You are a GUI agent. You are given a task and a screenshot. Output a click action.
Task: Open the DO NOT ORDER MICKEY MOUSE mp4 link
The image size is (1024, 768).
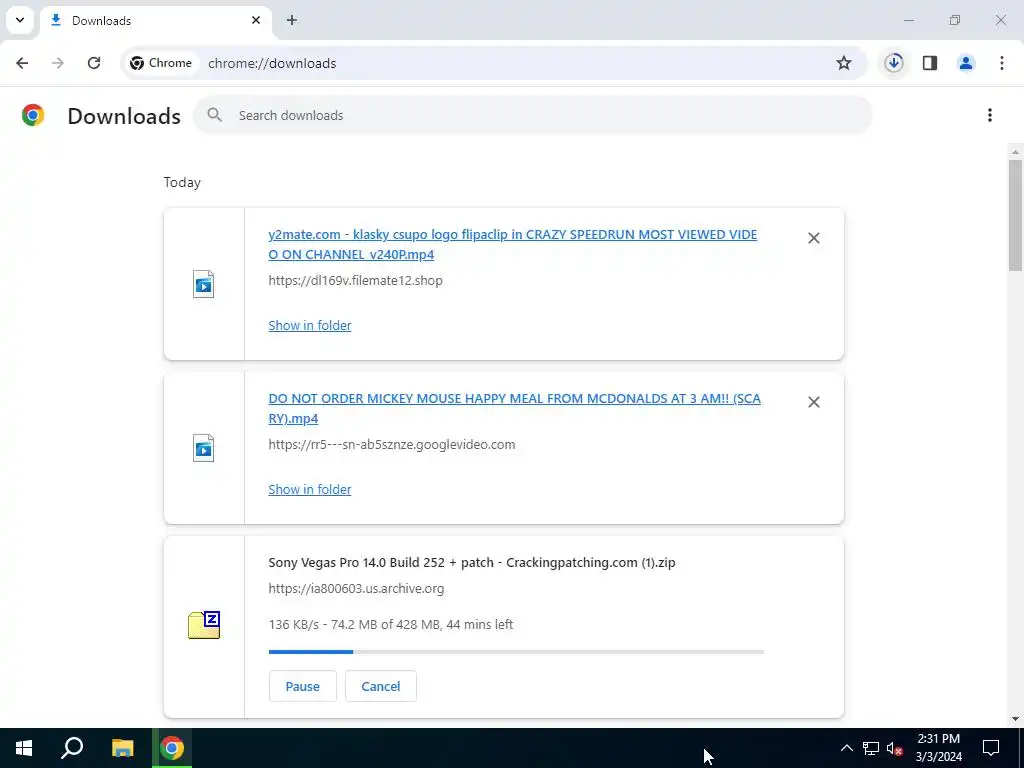coord(515,408)
